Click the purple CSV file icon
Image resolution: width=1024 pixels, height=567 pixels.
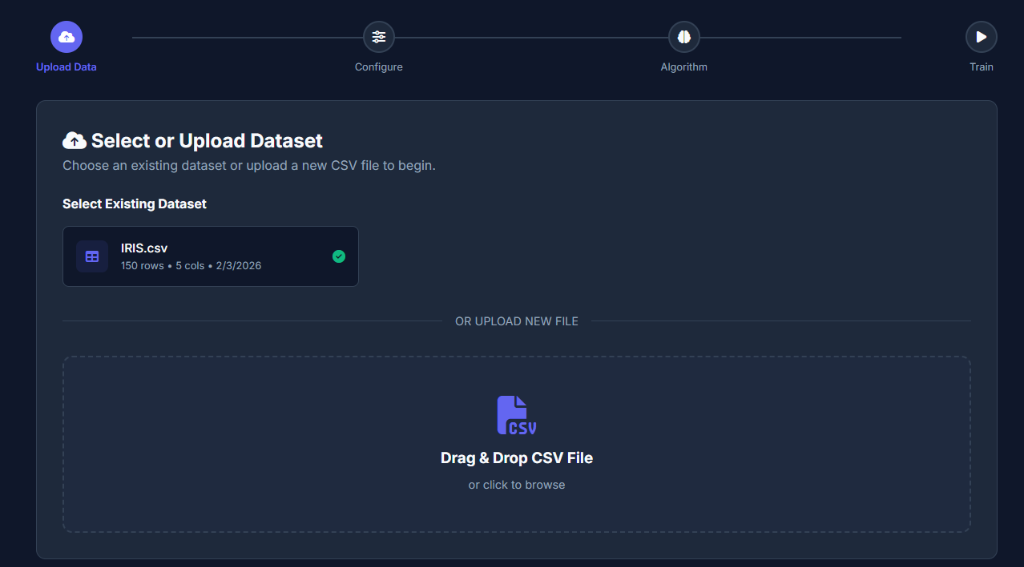coord(517,415)
